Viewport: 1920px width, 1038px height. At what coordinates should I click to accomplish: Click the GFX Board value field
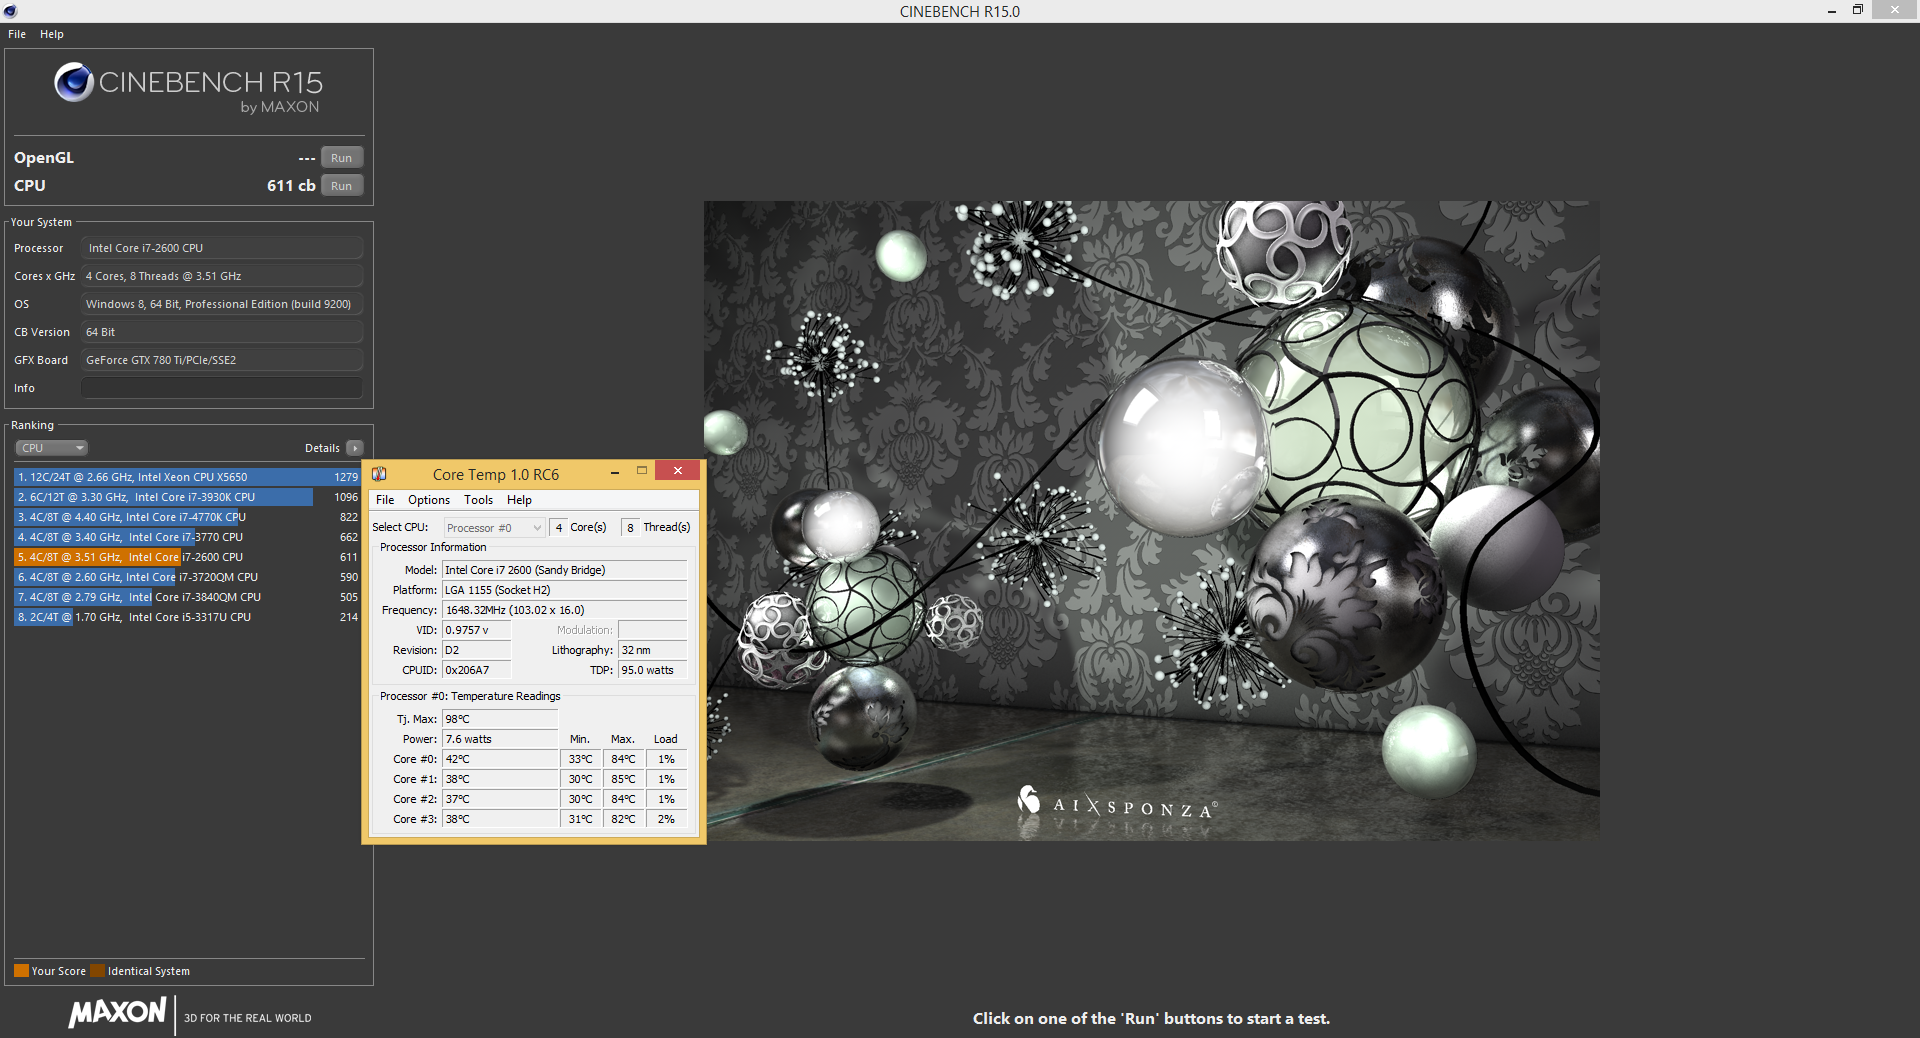click(x=222, y=360)
